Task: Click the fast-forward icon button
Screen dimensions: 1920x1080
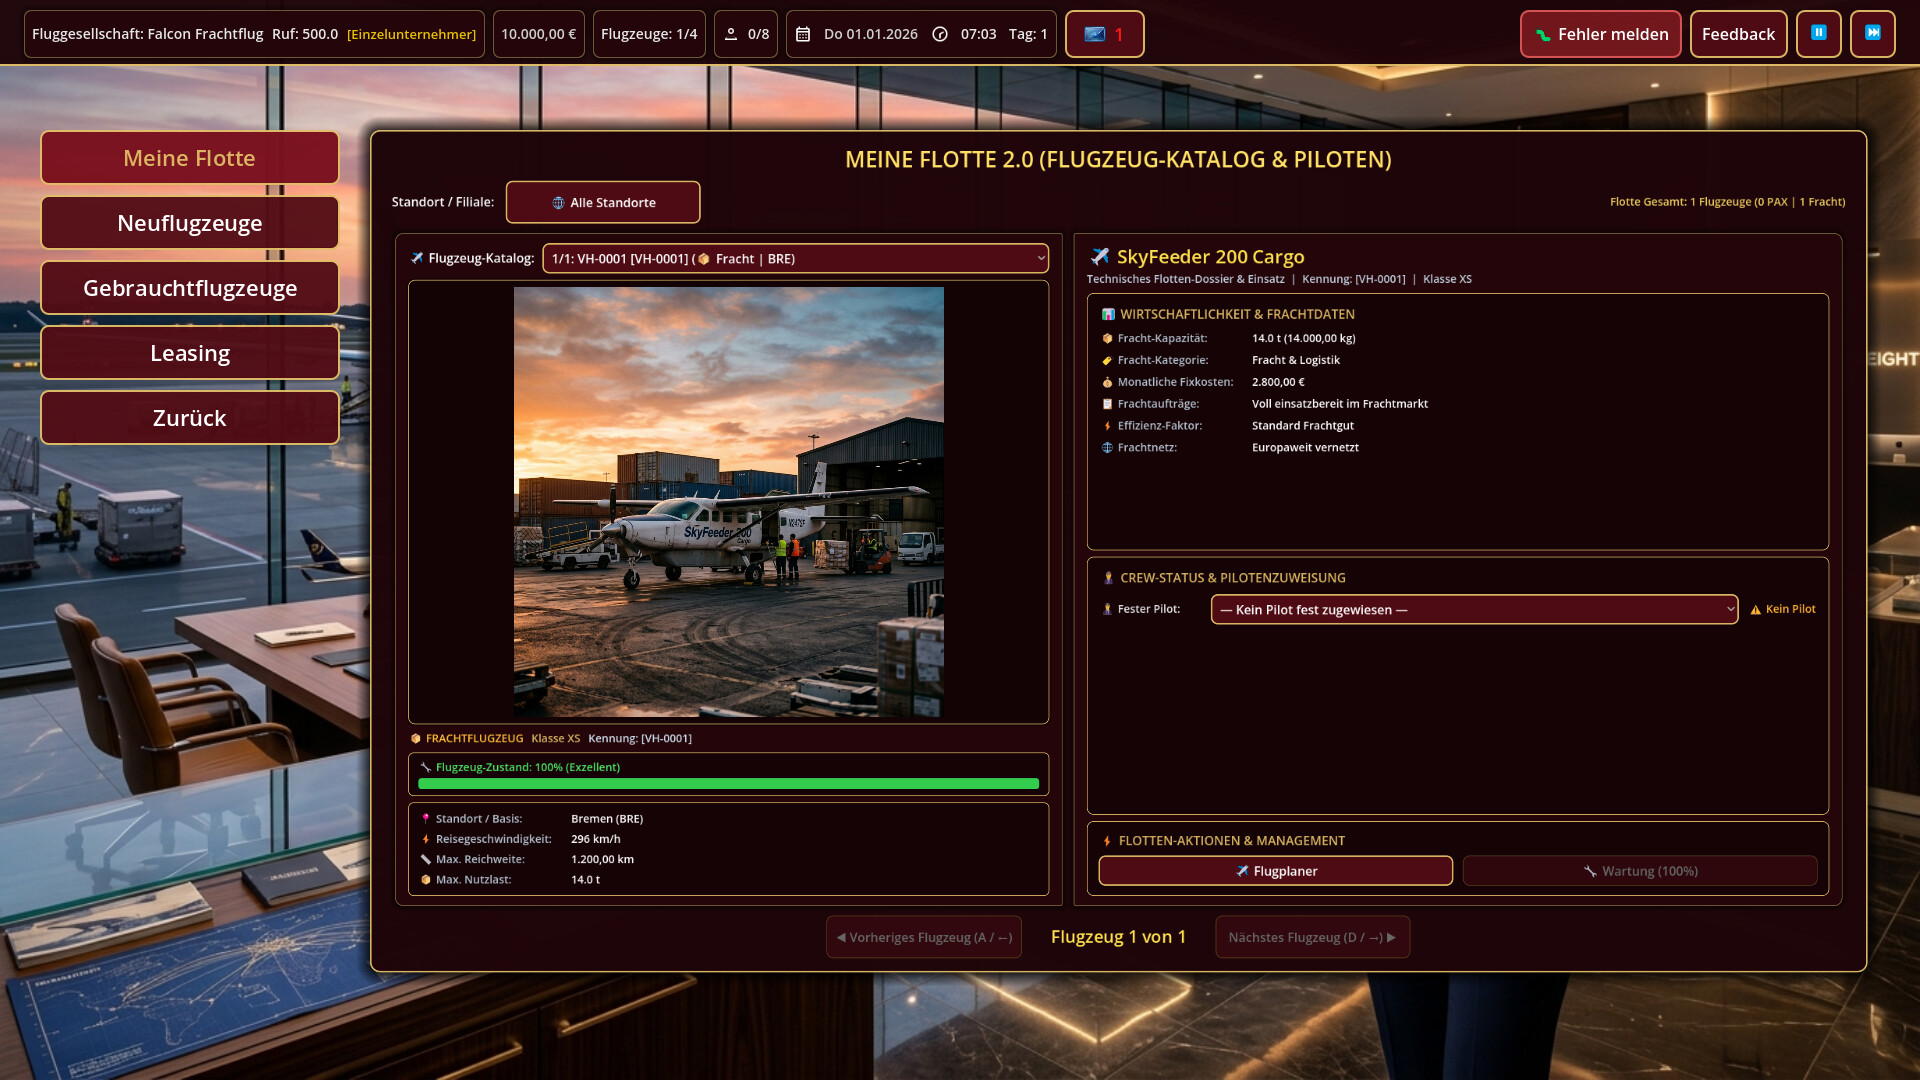Action: coord(1872,34)
